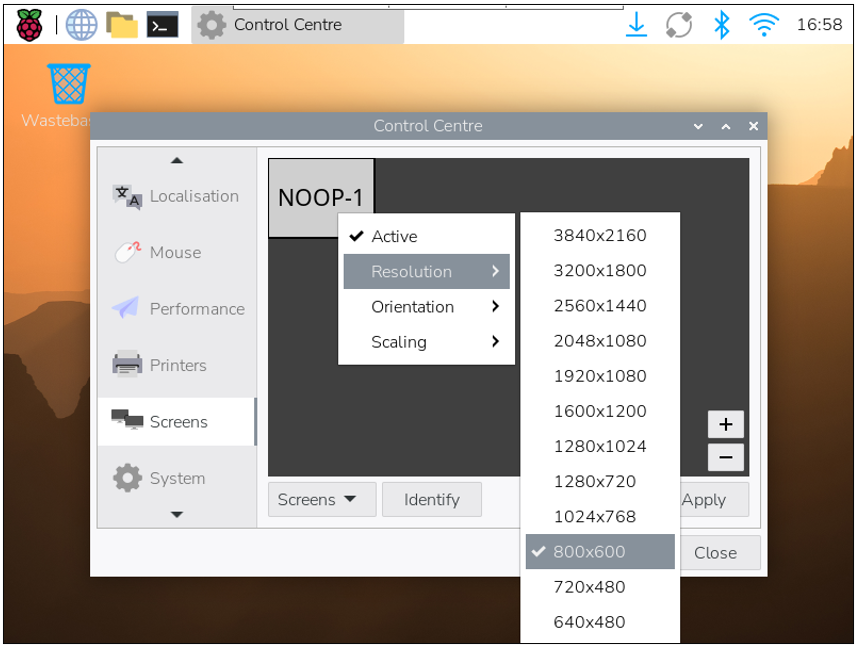Open the downloads updater tray icon

click(x=636, y=25)
